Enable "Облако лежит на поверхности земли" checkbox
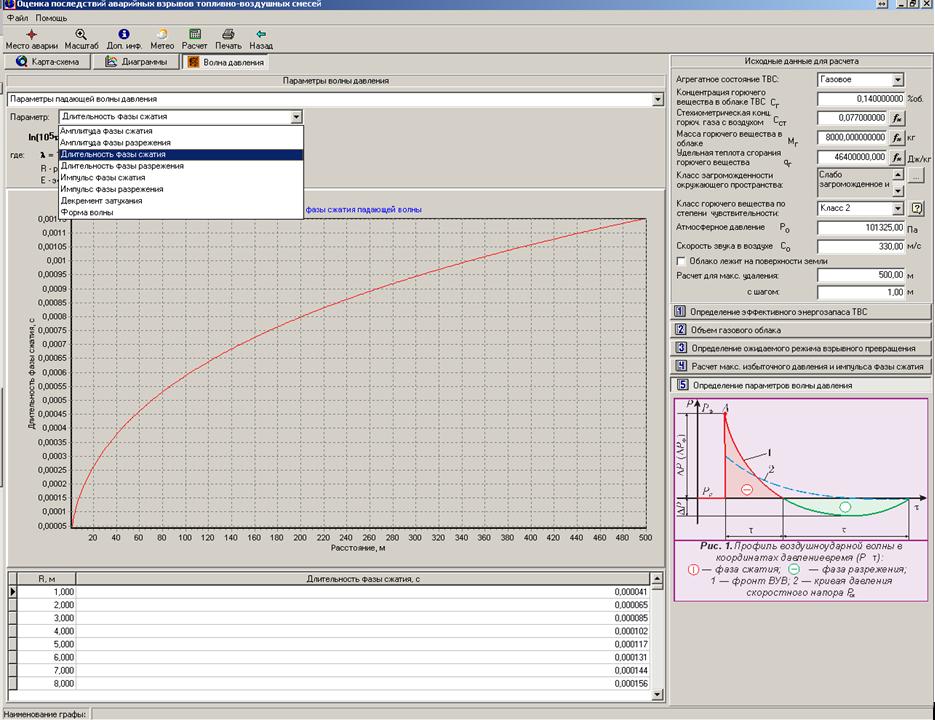 point(682,260)
